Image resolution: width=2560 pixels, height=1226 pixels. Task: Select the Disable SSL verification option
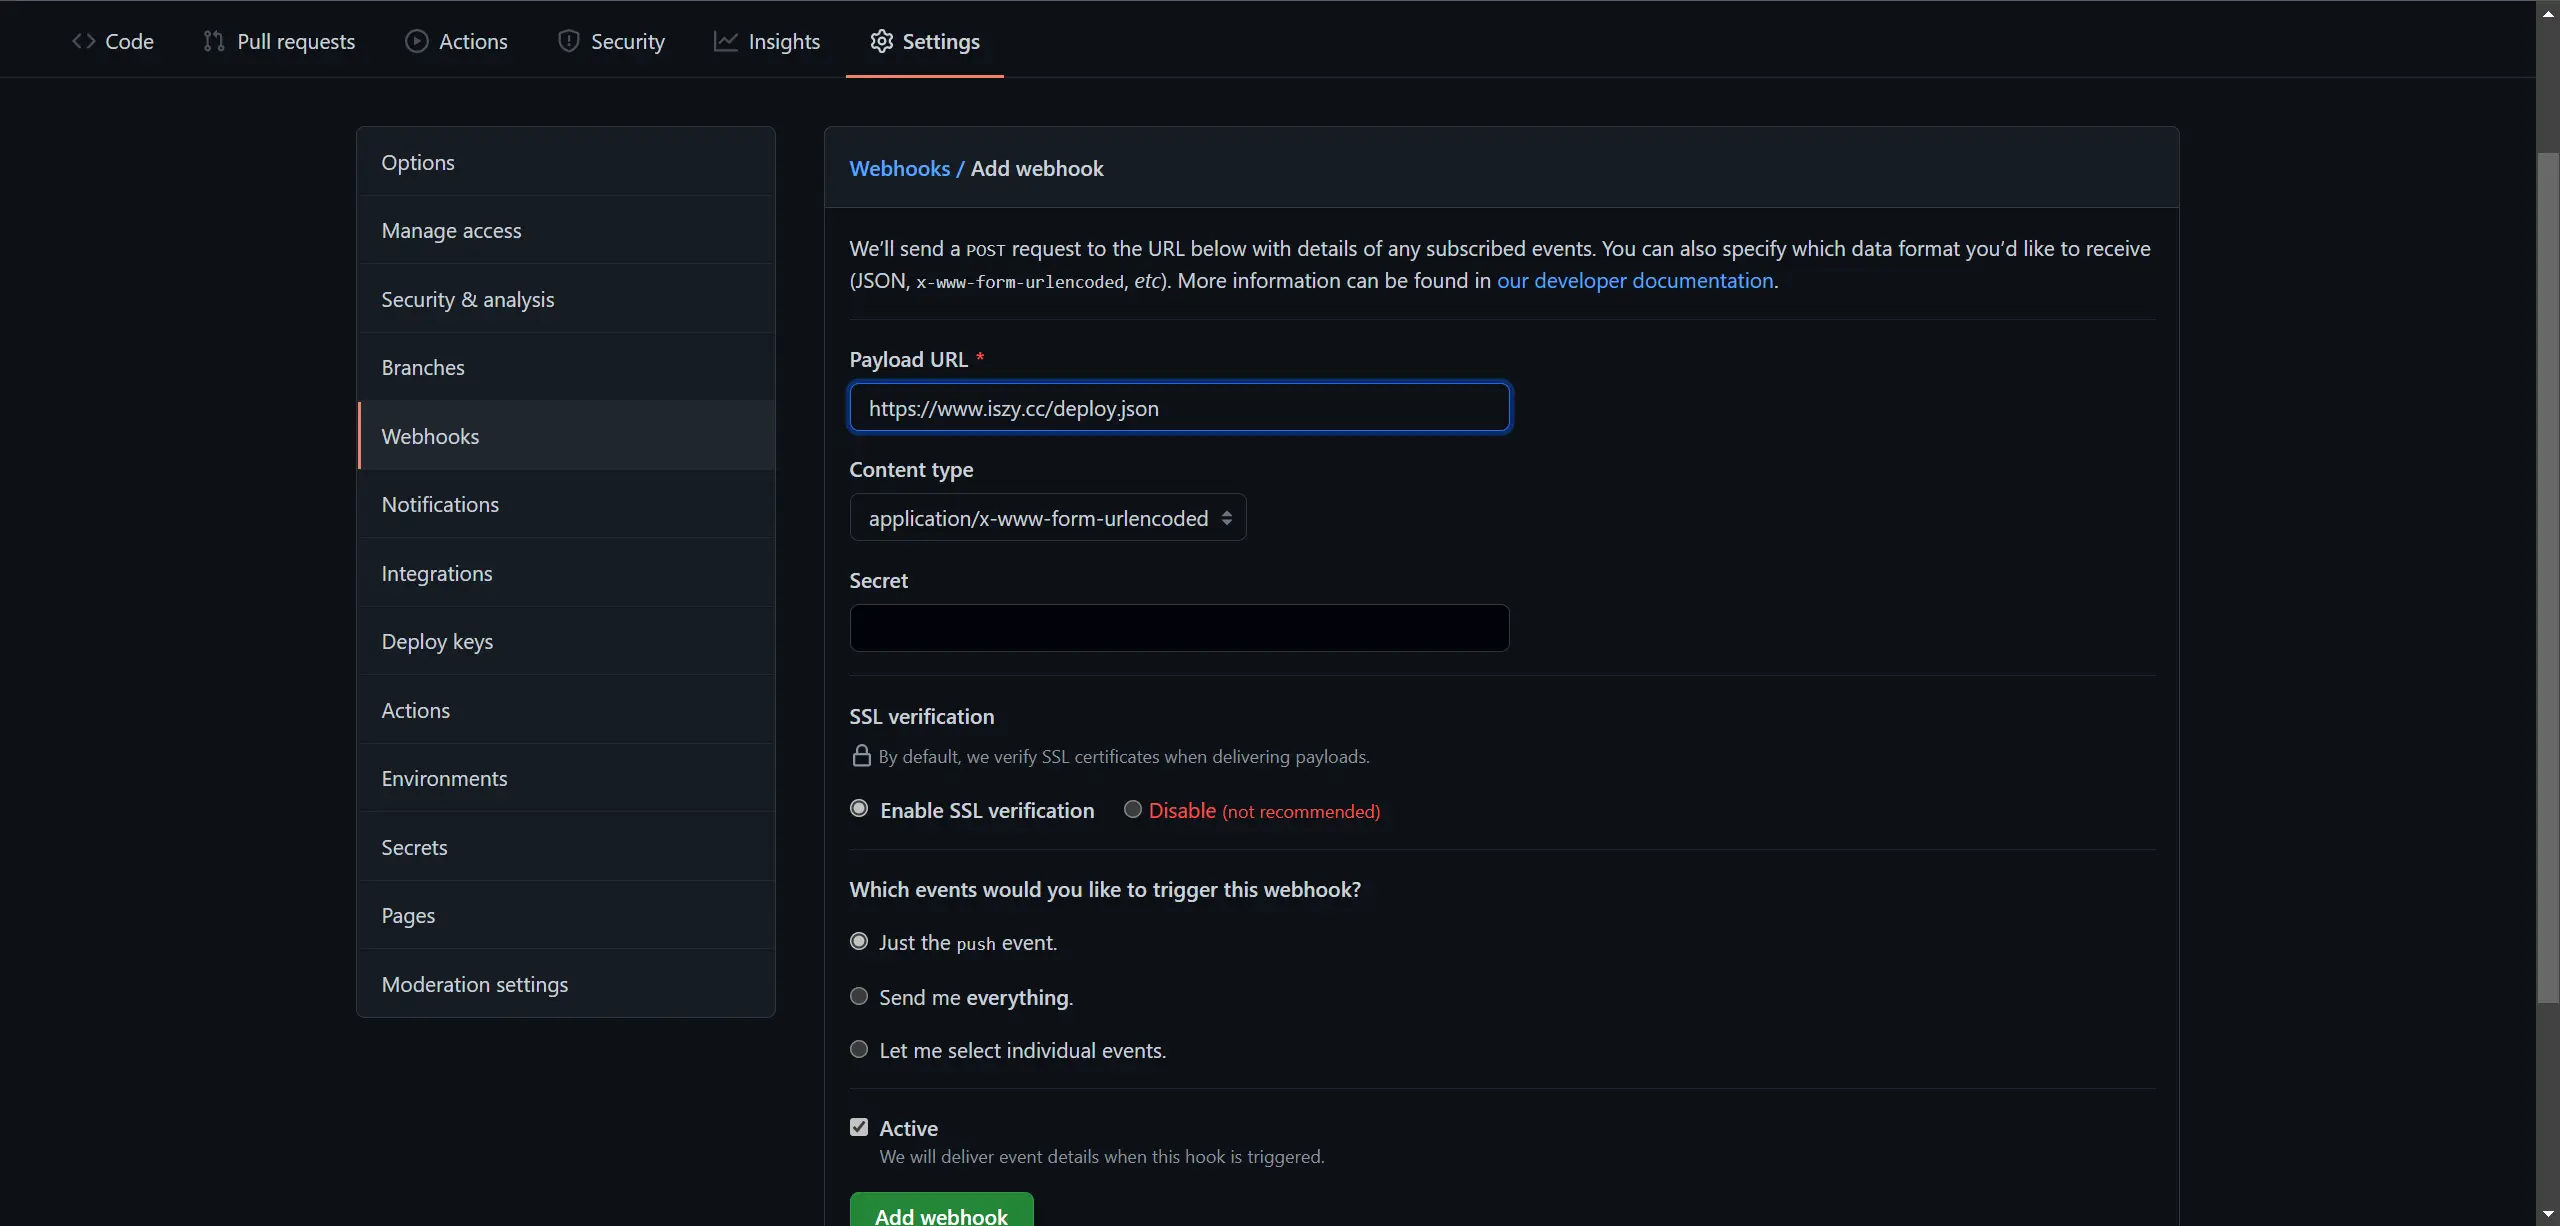coord(1131,809)
